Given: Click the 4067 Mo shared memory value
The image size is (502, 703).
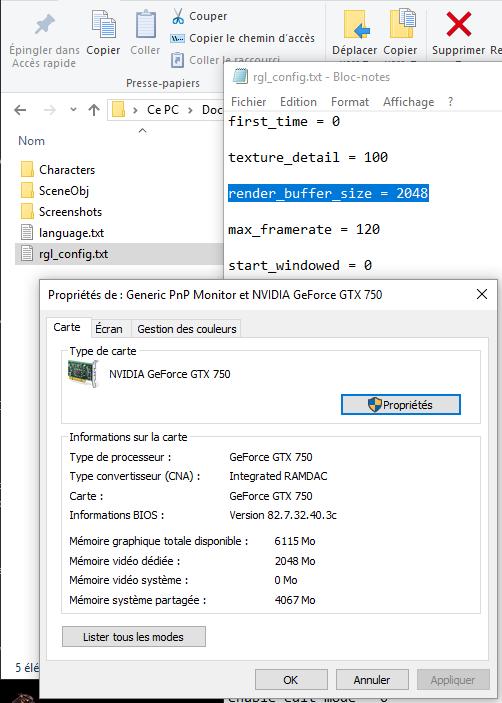Looking at the screenshot, I should click(295, 600).
